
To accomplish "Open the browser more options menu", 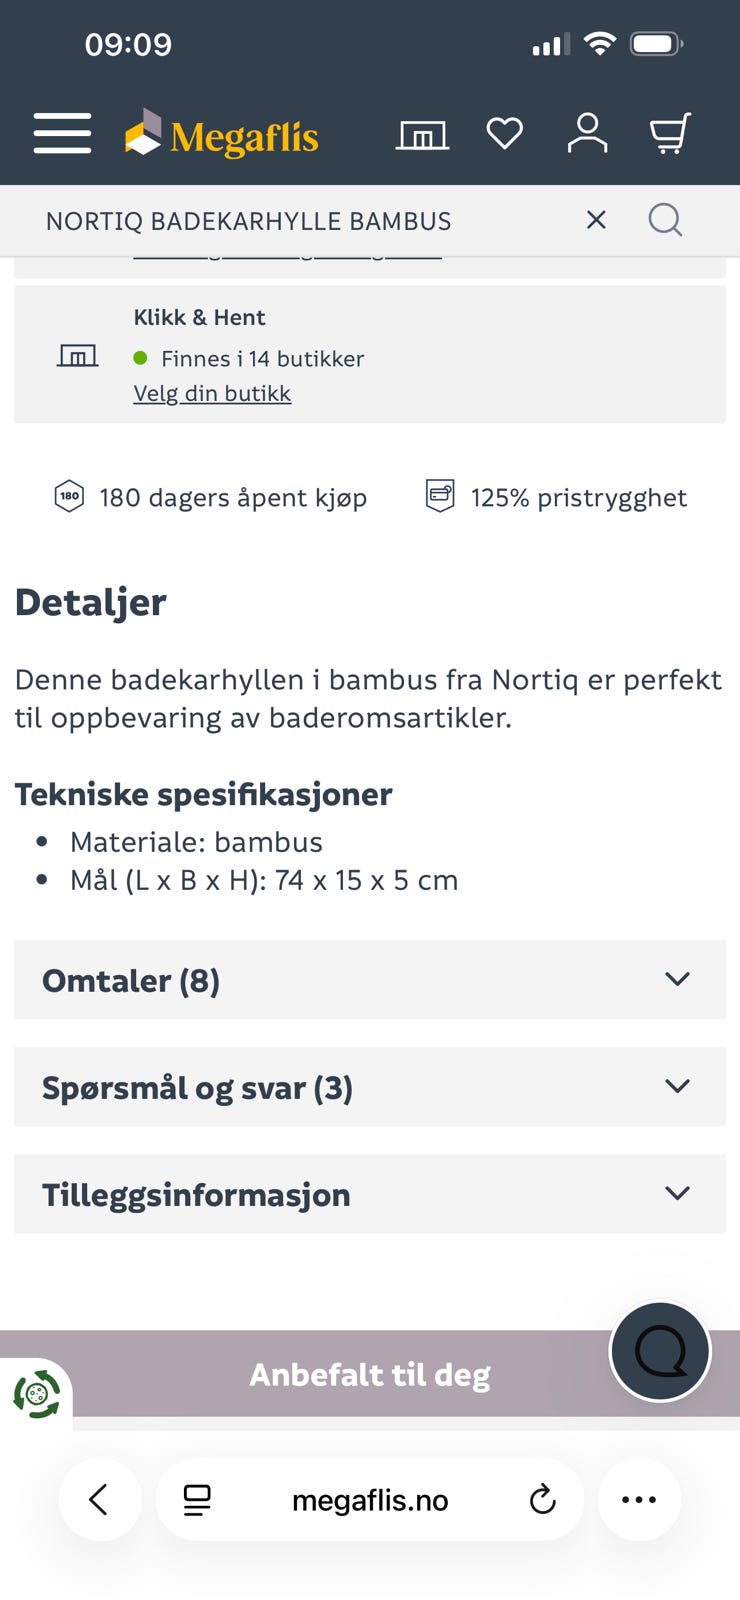I will [x=638, y=1499].
